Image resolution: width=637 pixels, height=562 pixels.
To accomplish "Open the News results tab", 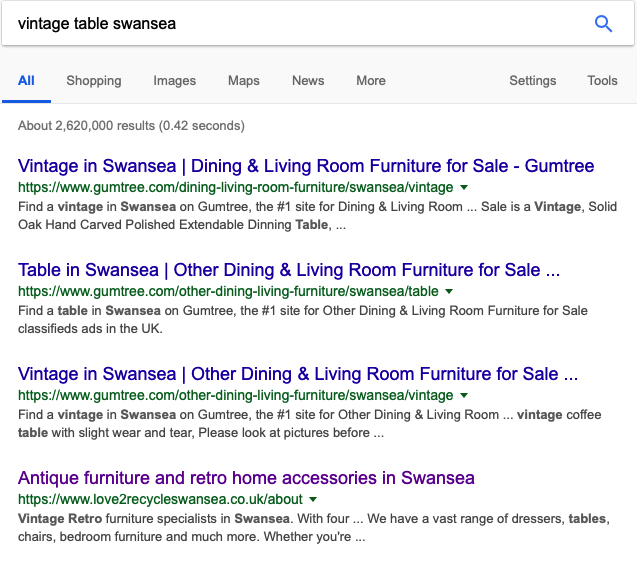I will pyautogui.click(x=308, y=80).
